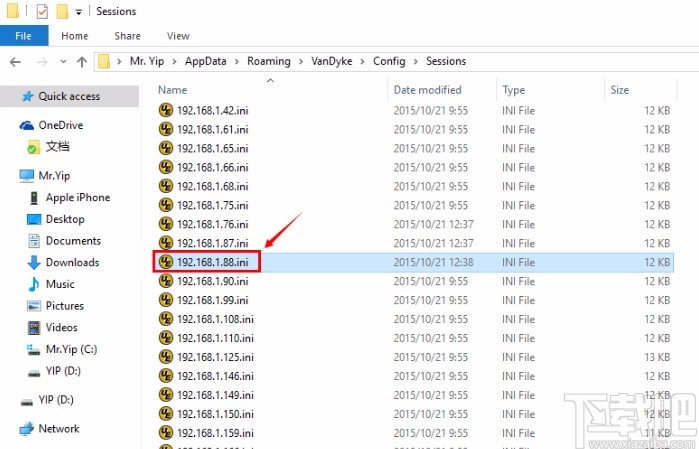
Task: Click the icon of 192.168.1.76.ini
Action: [166, 224]
